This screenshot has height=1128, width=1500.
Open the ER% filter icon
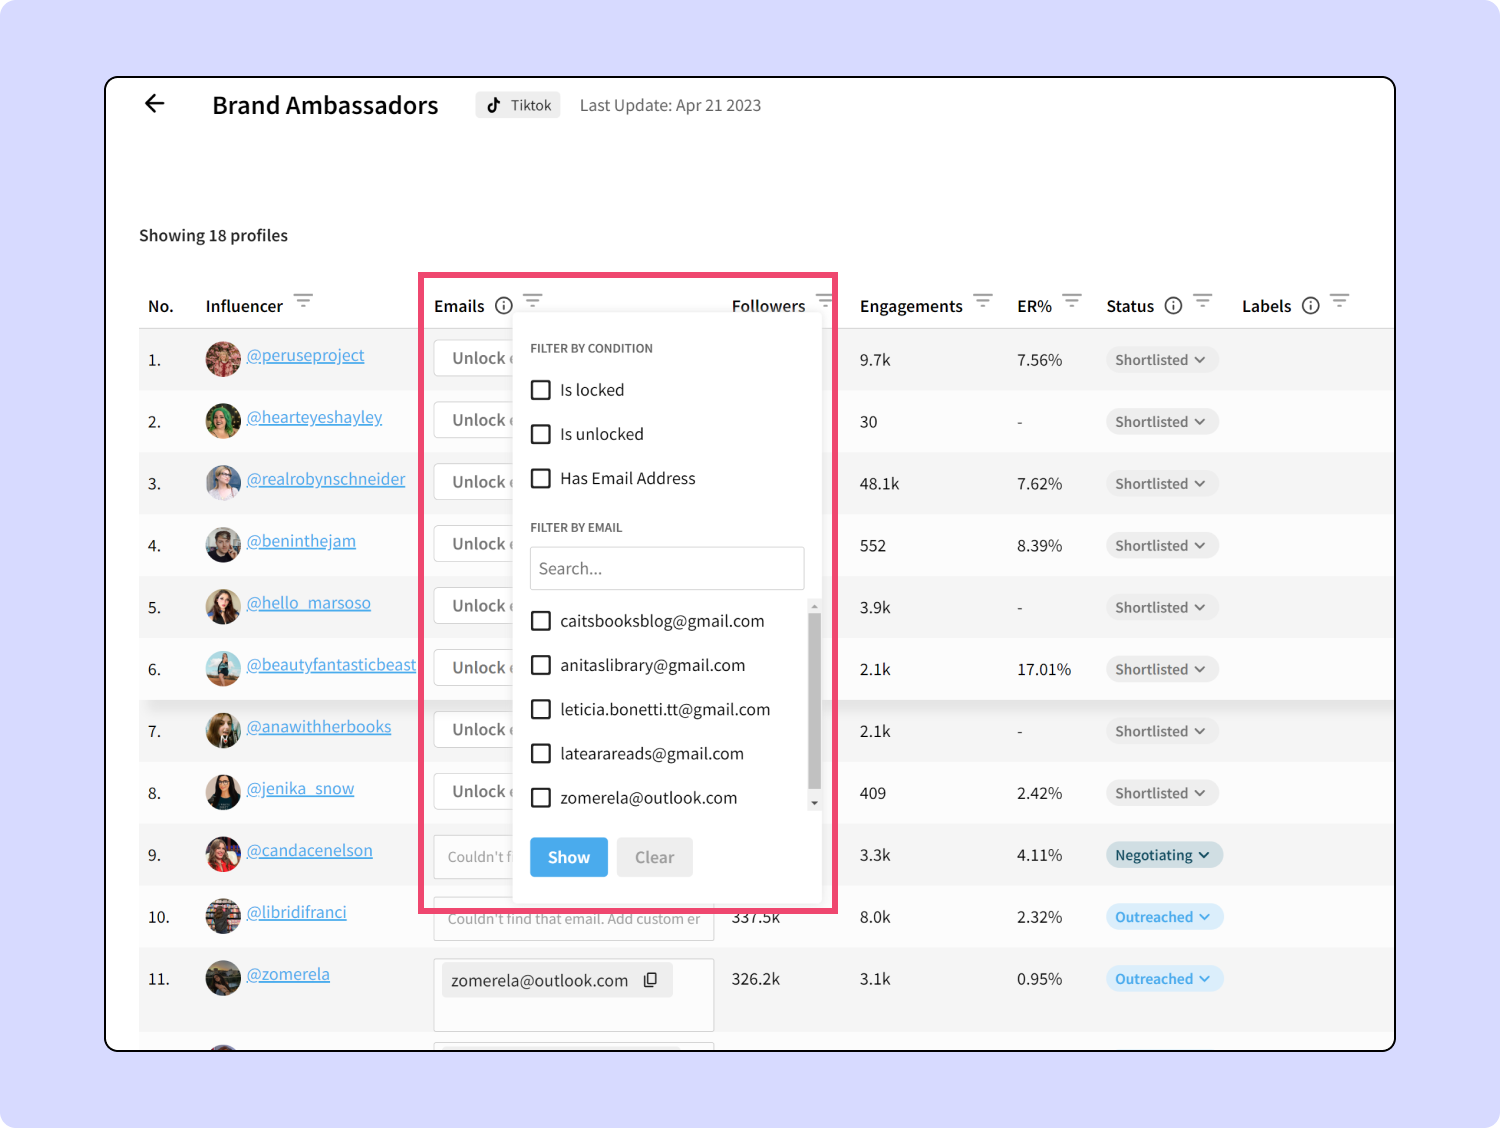tap(1071, 300)
